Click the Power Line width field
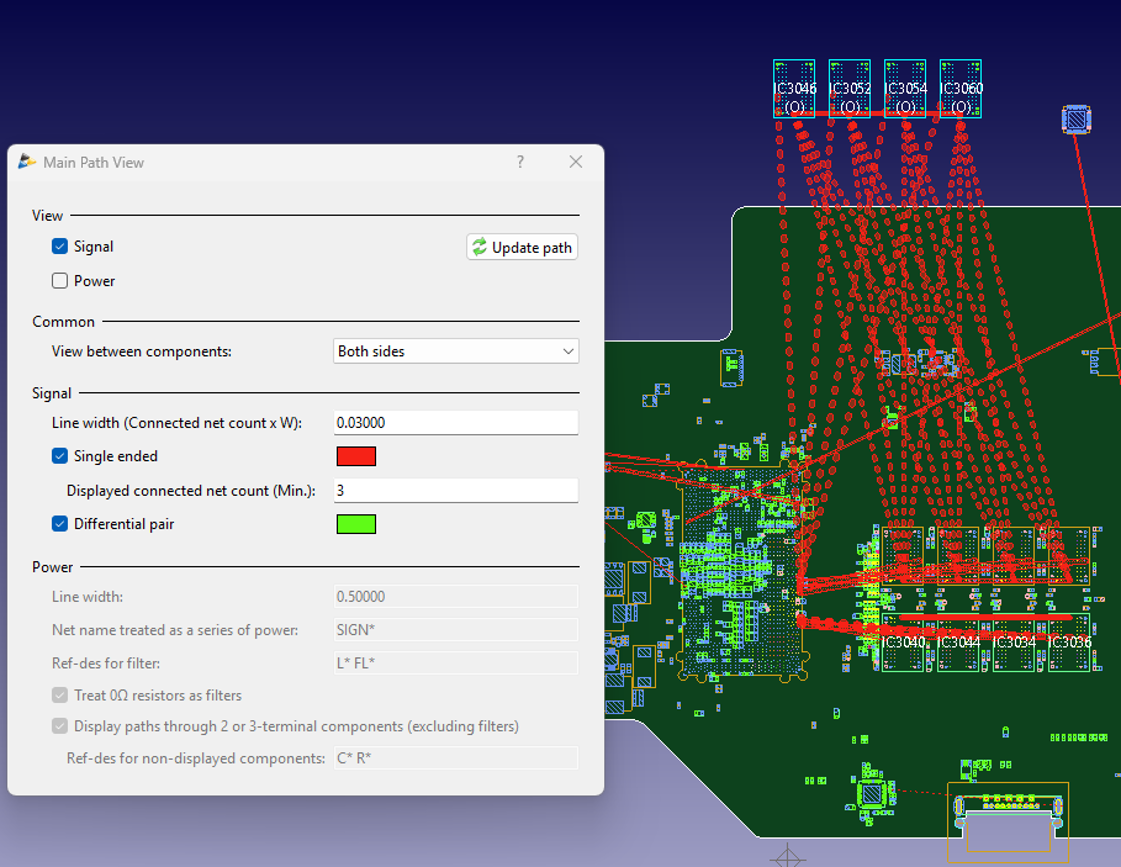The image size is (1121, 867). point(456,596)
